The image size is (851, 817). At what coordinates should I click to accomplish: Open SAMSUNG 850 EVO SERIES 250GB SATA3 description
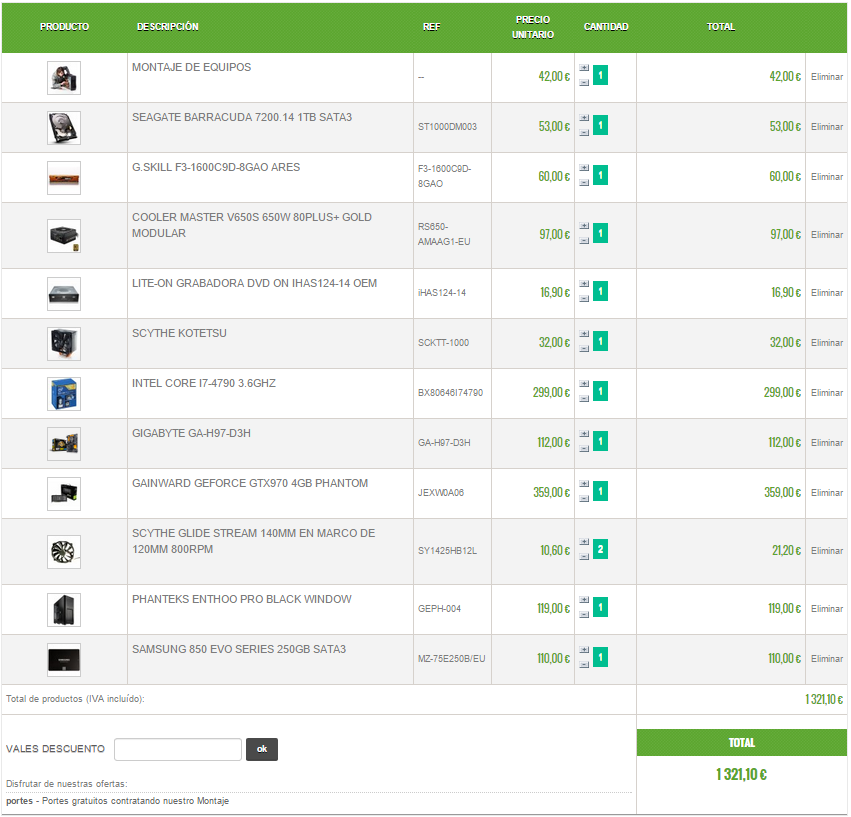pyautogui.click(x=239, y=649)
